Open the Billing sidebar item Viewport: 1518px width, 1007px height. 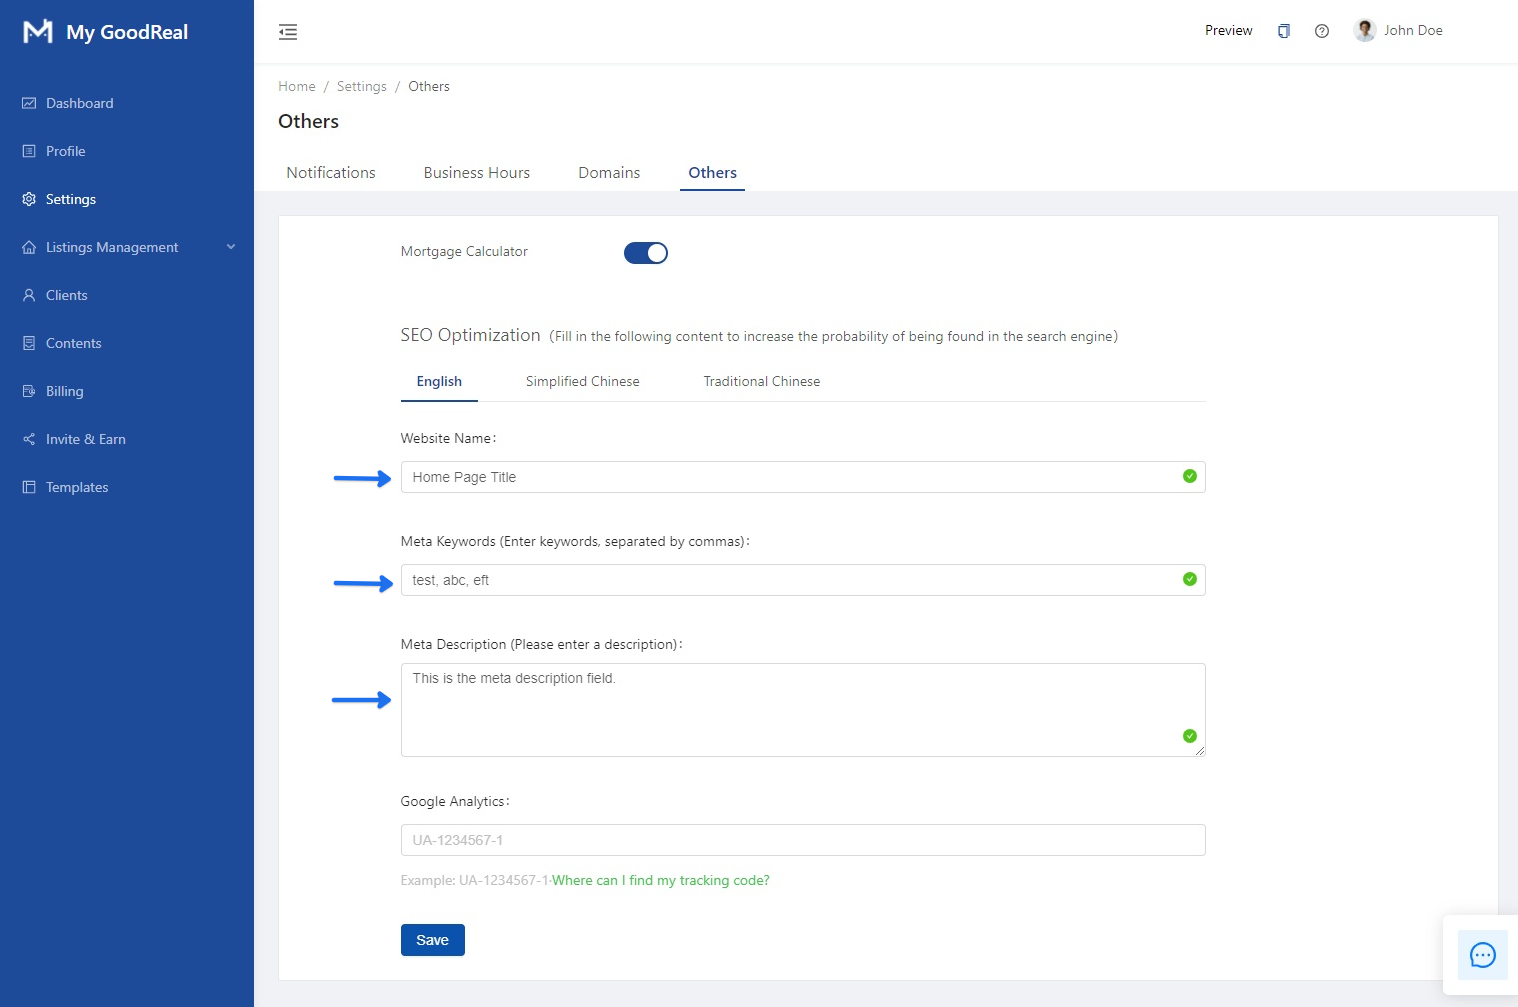pyautogui.click(x=64, y=391)
